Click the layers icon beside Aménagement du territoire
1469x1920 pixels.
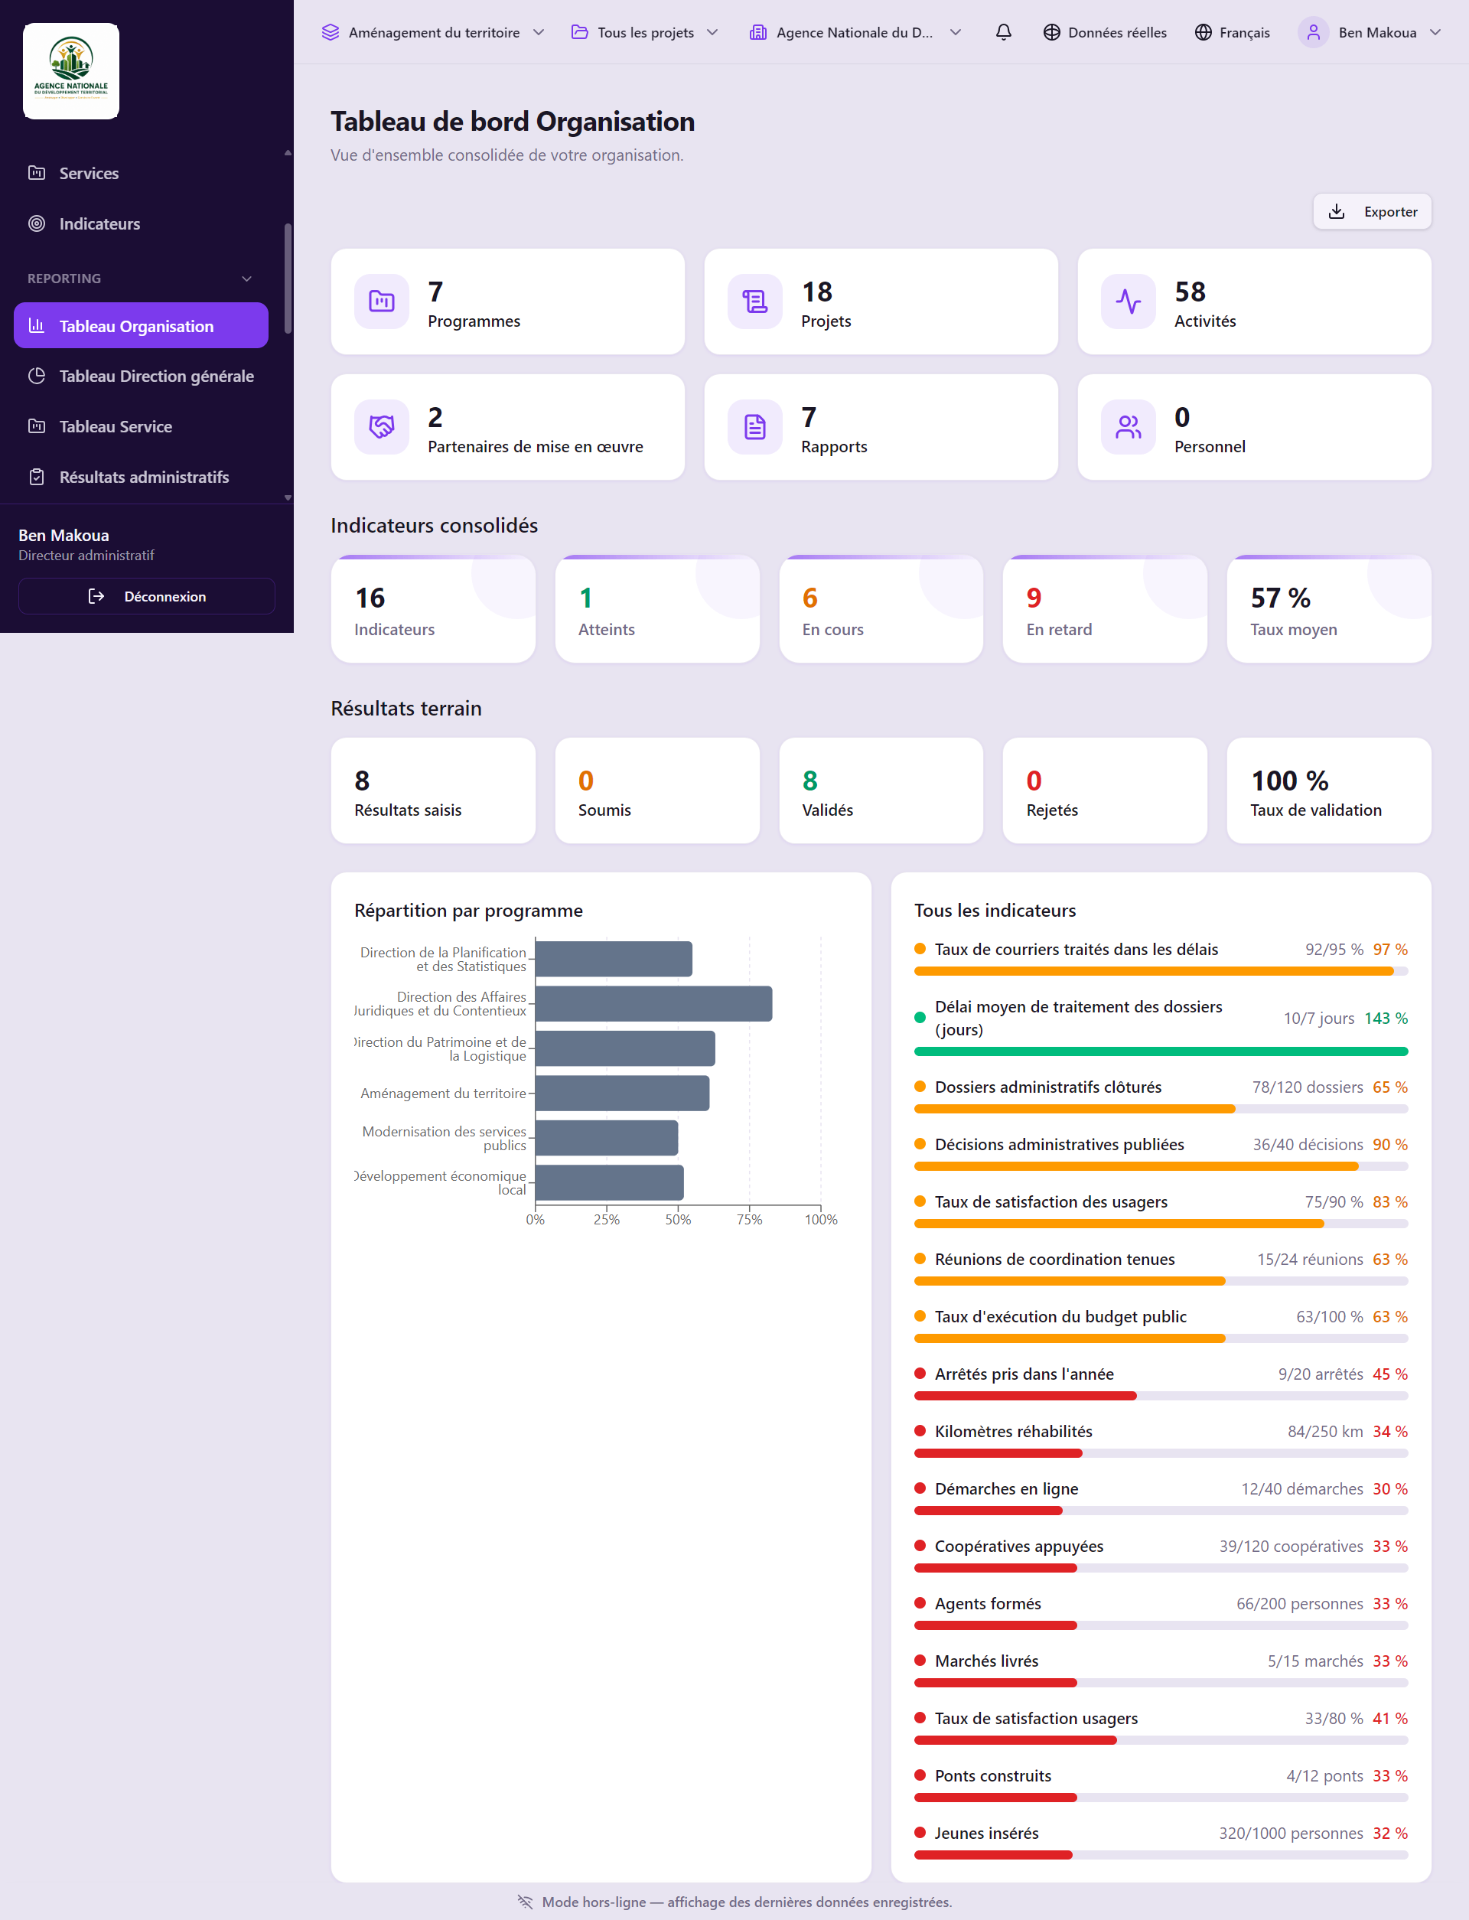coord(331,32)
